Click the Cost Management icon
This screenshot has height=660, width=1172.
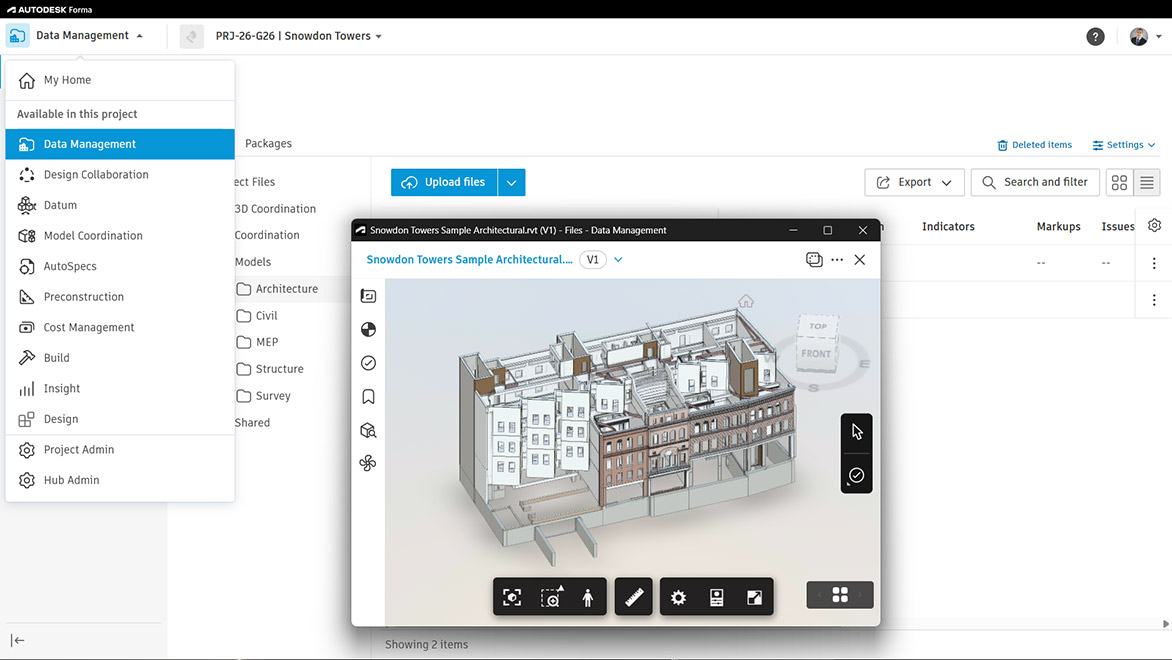(x=27, y=327)
